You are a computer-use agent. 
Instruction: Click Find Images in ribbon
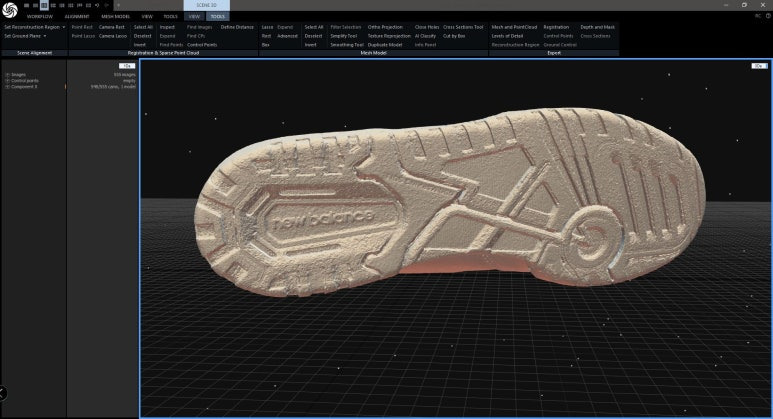(200, 27)
